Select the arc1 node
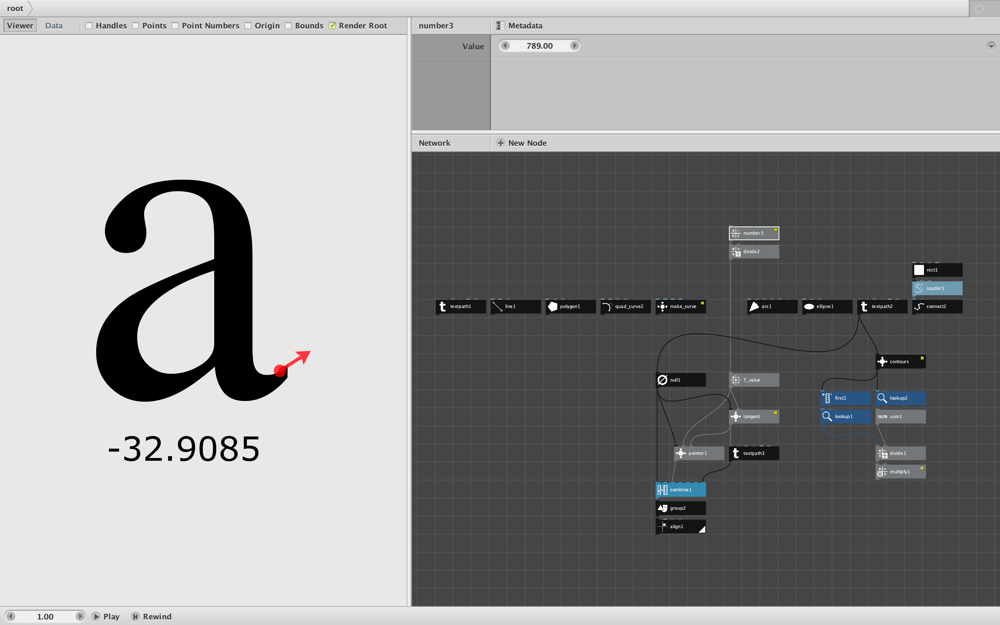This screenshot has height=625, width=1000. (772, 307)
